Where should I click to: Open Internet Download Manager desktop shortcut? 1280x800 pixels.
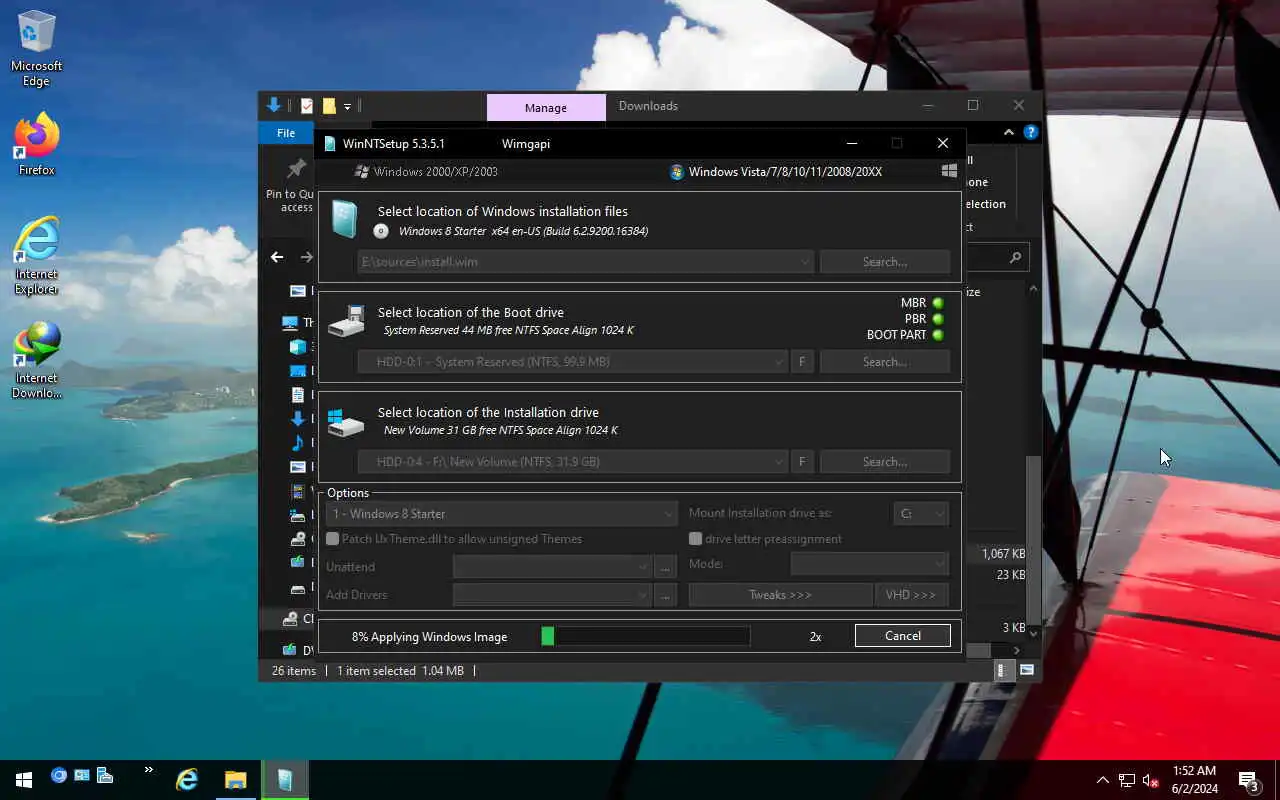[36, 361]
